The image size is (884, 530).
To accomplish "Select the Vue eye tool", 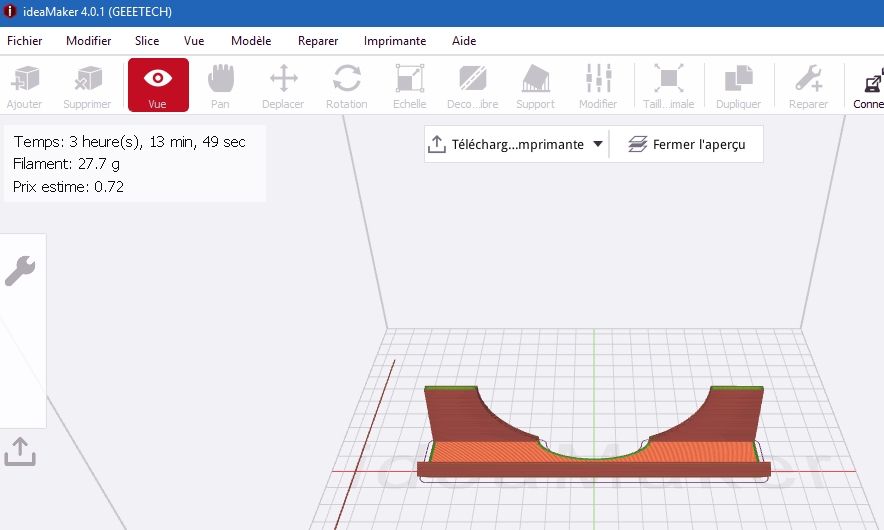I will click(x=158, y=85).
